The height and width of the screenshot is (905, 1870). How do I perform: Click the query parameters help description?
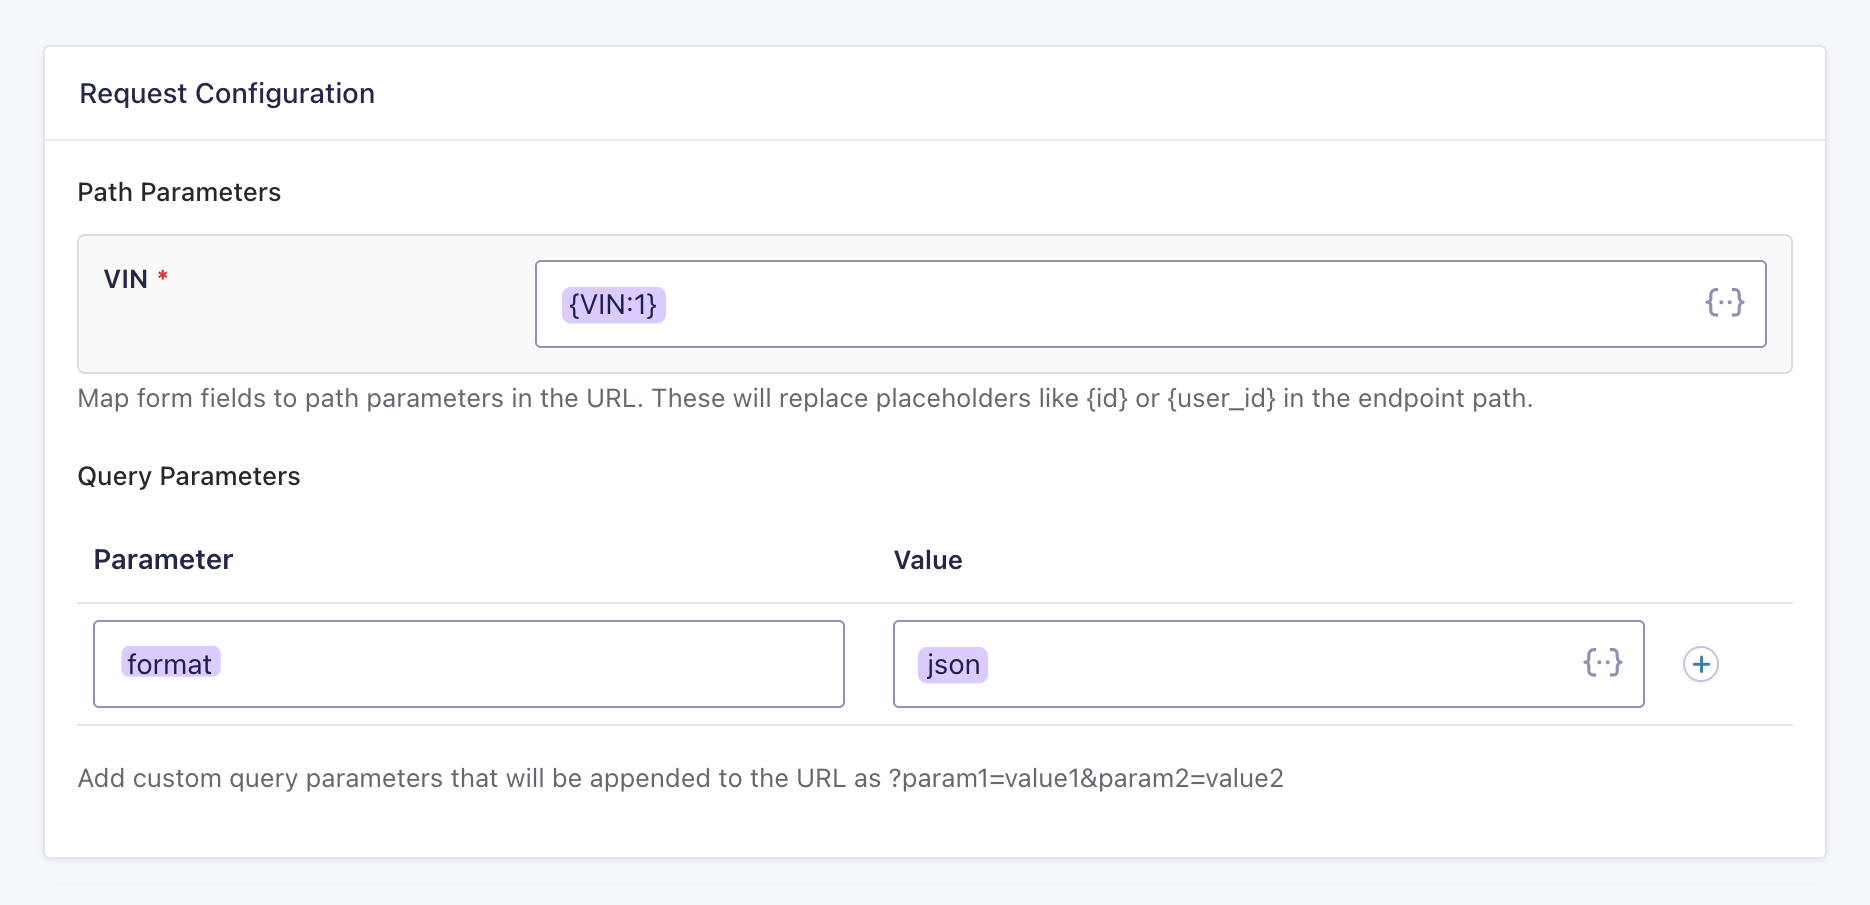click(680, 779)
